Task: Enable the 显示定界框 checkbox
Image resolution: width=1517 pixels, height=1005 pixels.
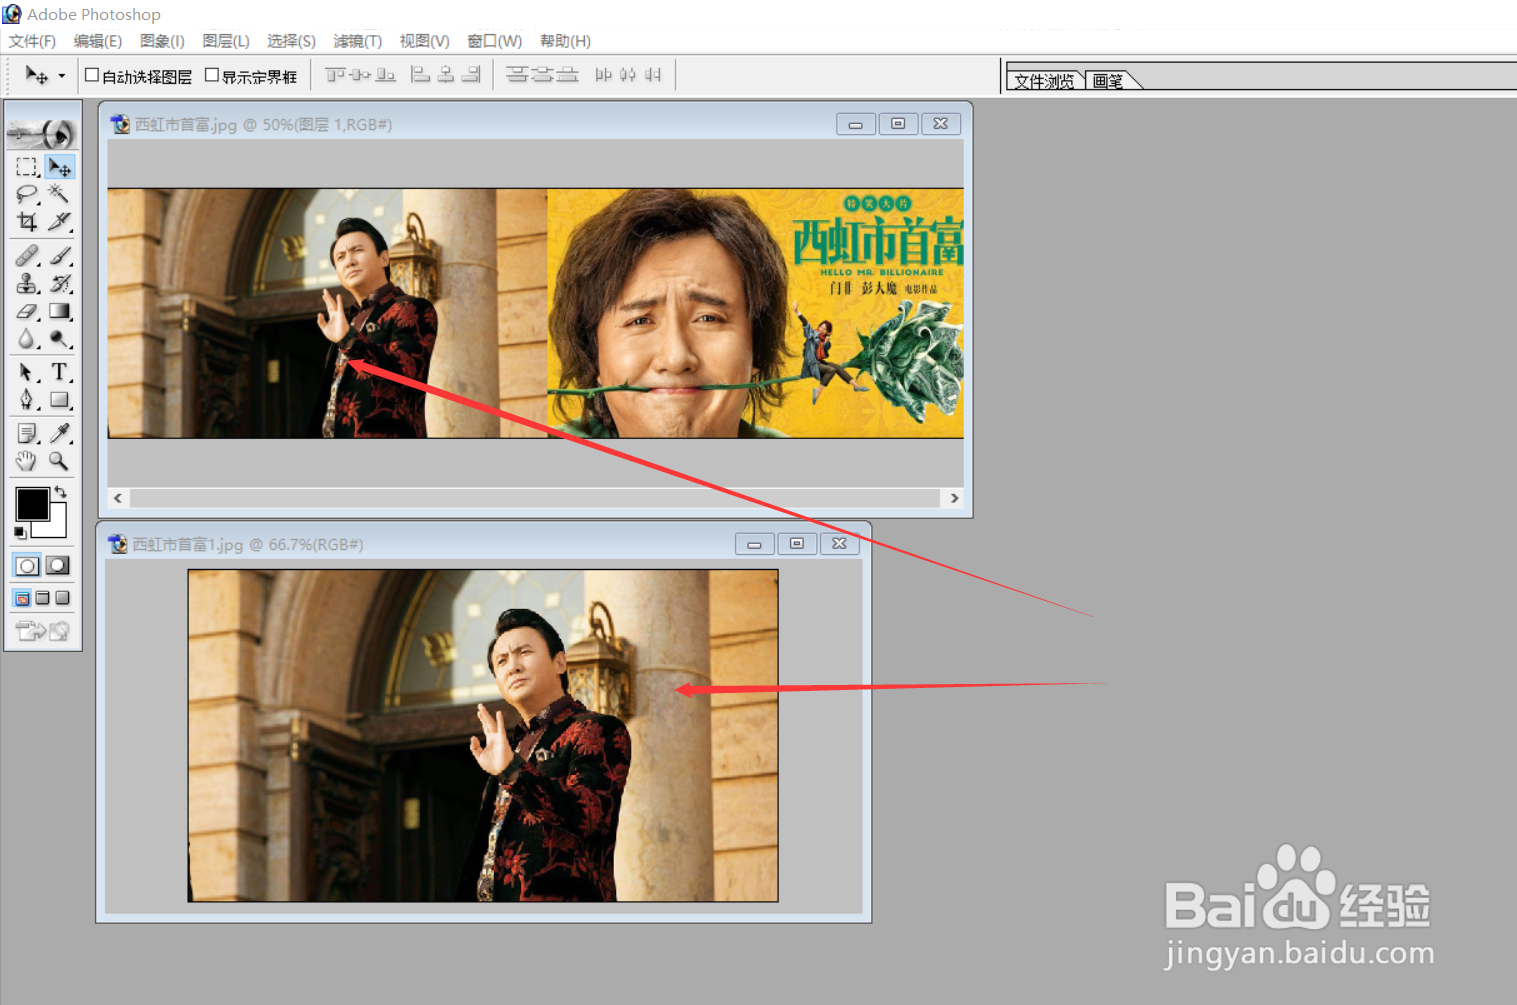Action: [212, 75]
